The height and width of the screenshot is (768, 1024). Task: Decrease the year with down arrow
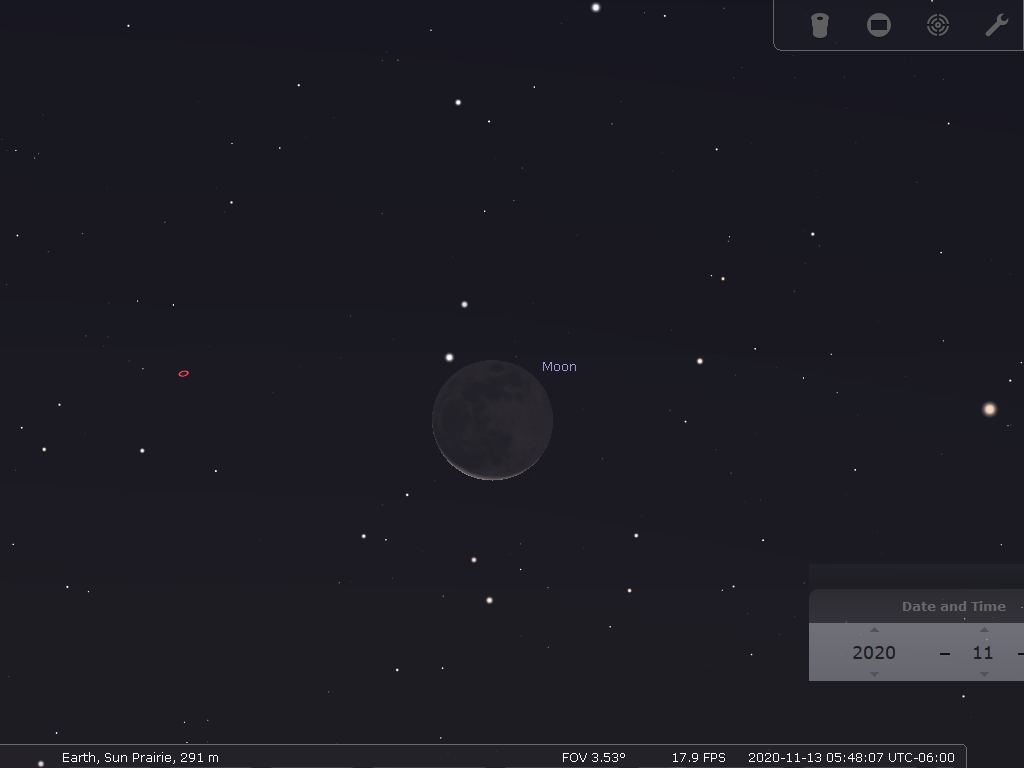(874, 674)
